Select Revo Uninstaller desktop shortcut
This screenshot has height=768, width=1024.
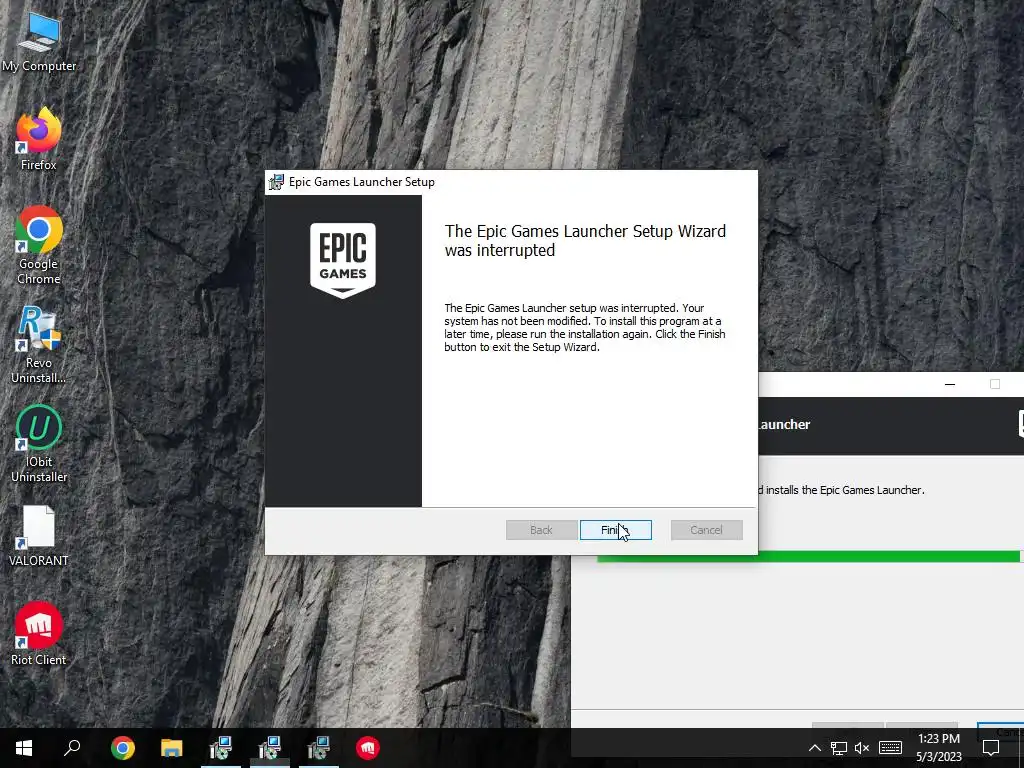[39, 345]
